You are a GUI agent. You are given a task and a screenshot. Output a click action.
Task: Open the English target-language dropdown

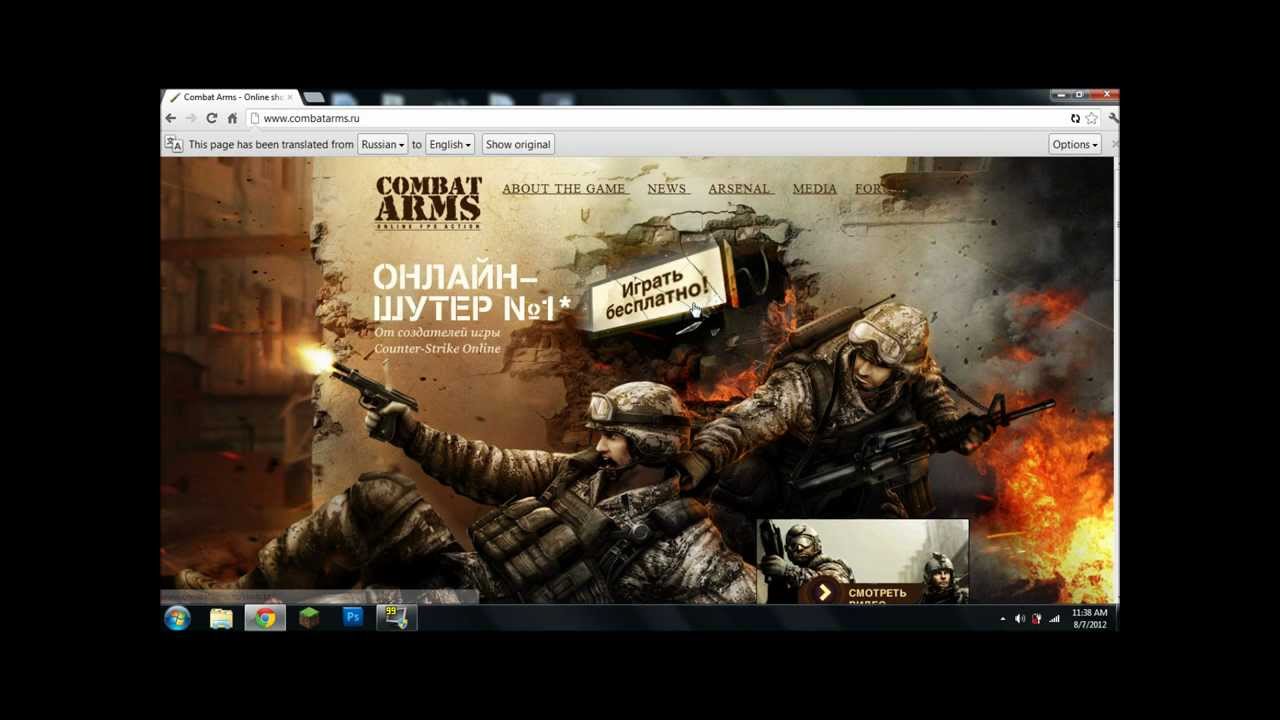click(449, 144)
